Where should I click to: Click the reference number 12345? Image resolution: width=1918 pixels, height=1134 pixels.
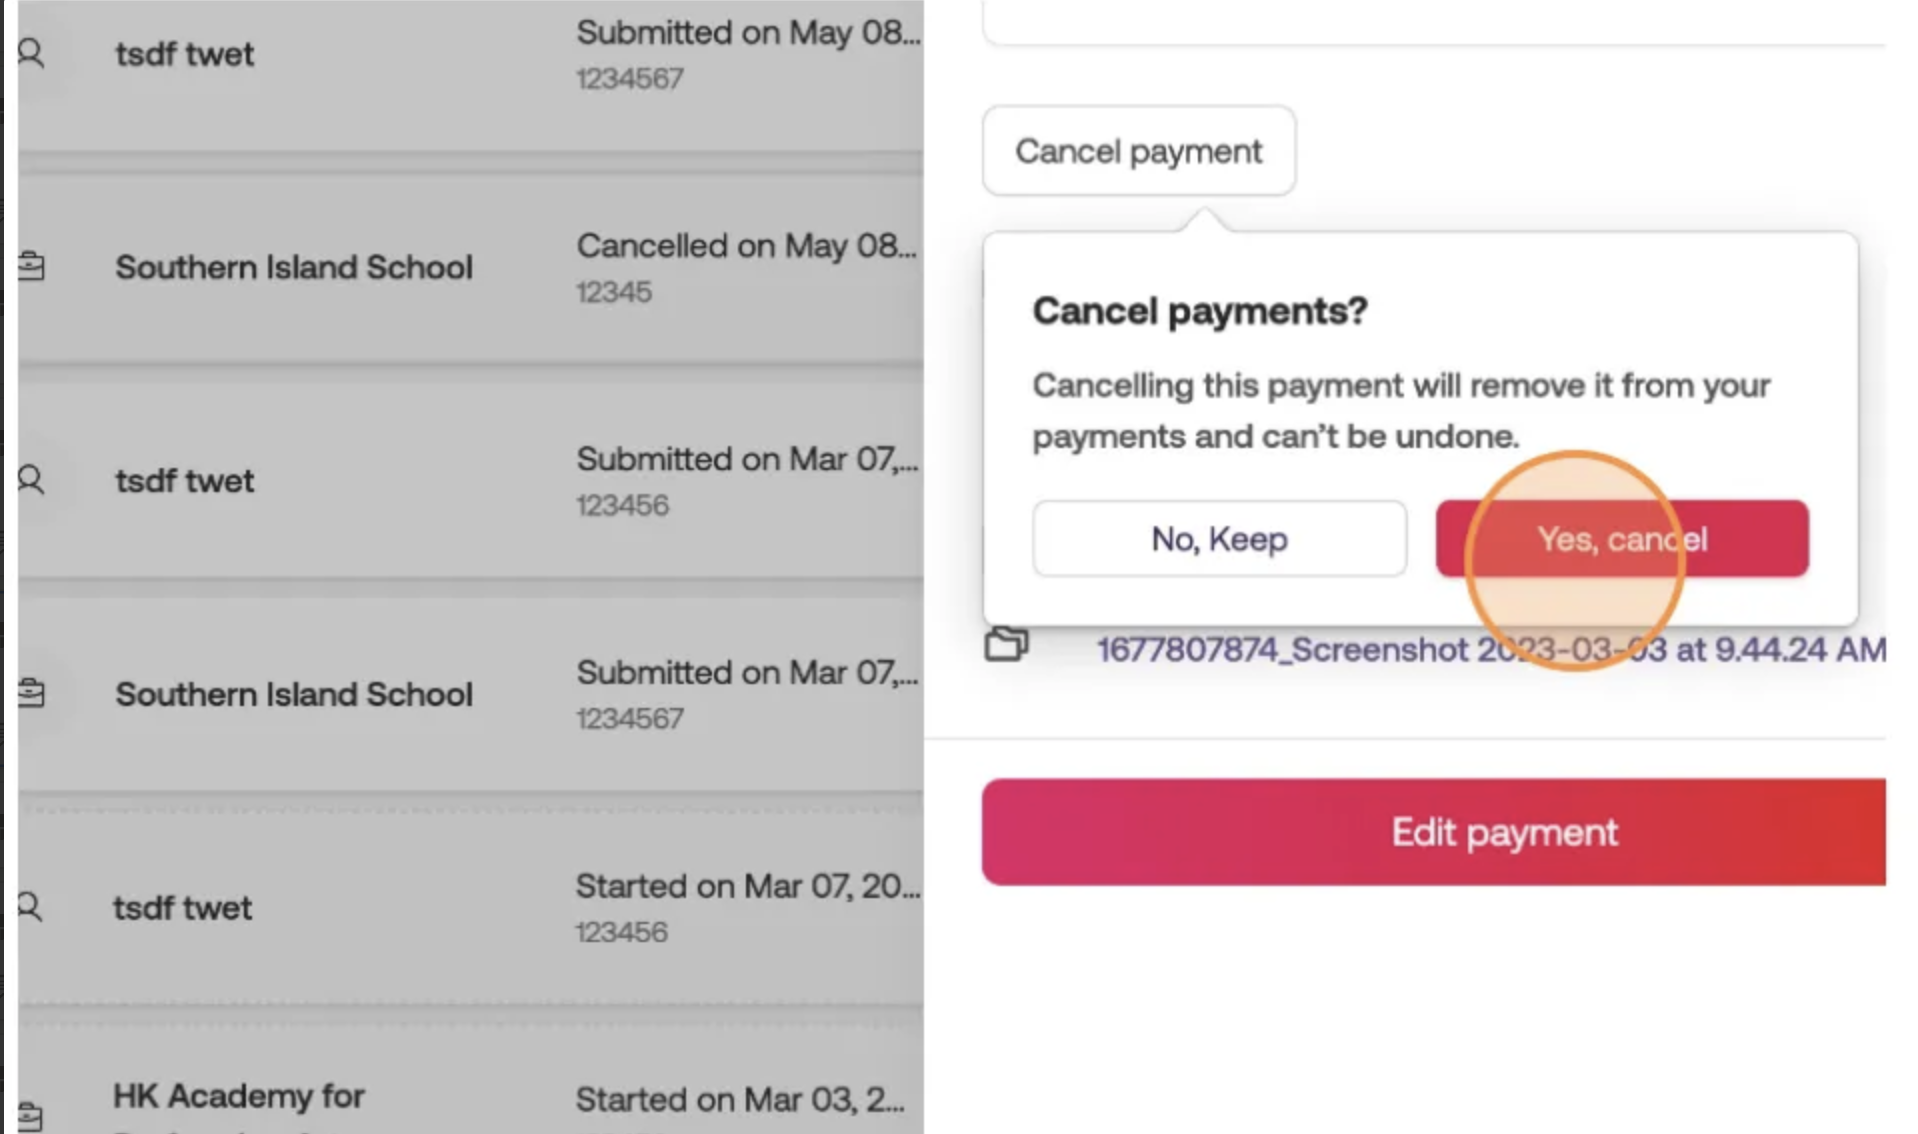pyautogui.click(x=614, y=292)
